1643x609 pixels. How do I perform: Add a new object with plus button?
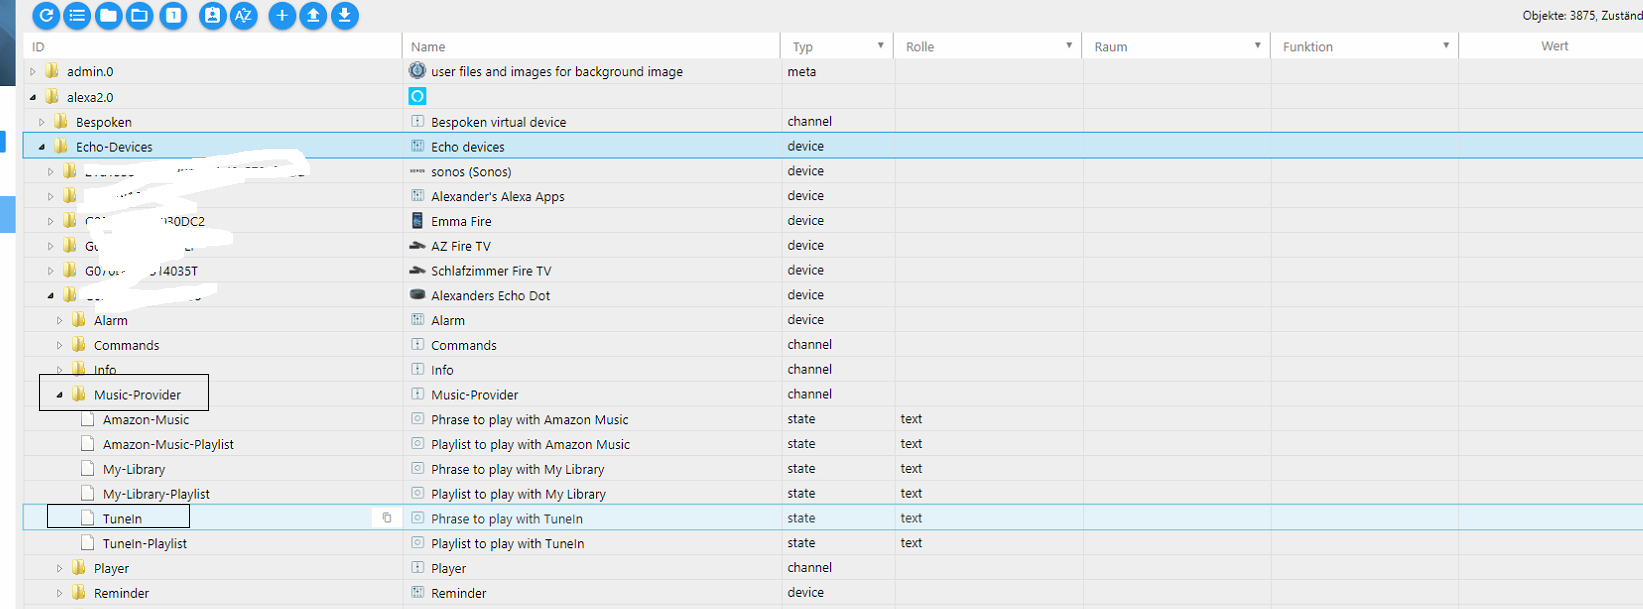(x=282, y=15)
